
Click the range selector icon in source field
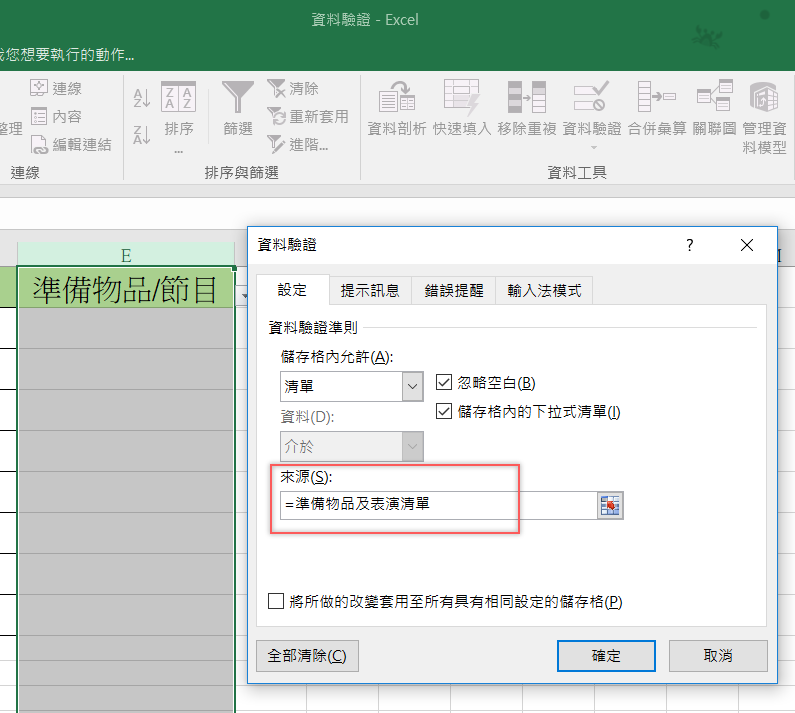(x=610, y=506)
